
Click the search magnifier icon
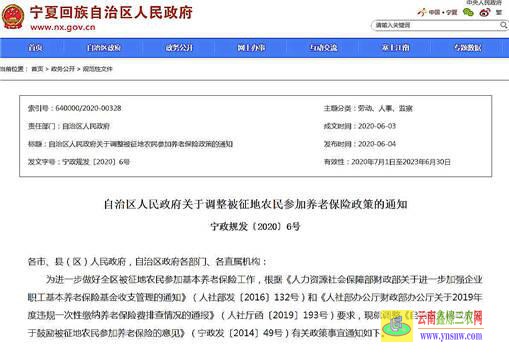point(503,25)
